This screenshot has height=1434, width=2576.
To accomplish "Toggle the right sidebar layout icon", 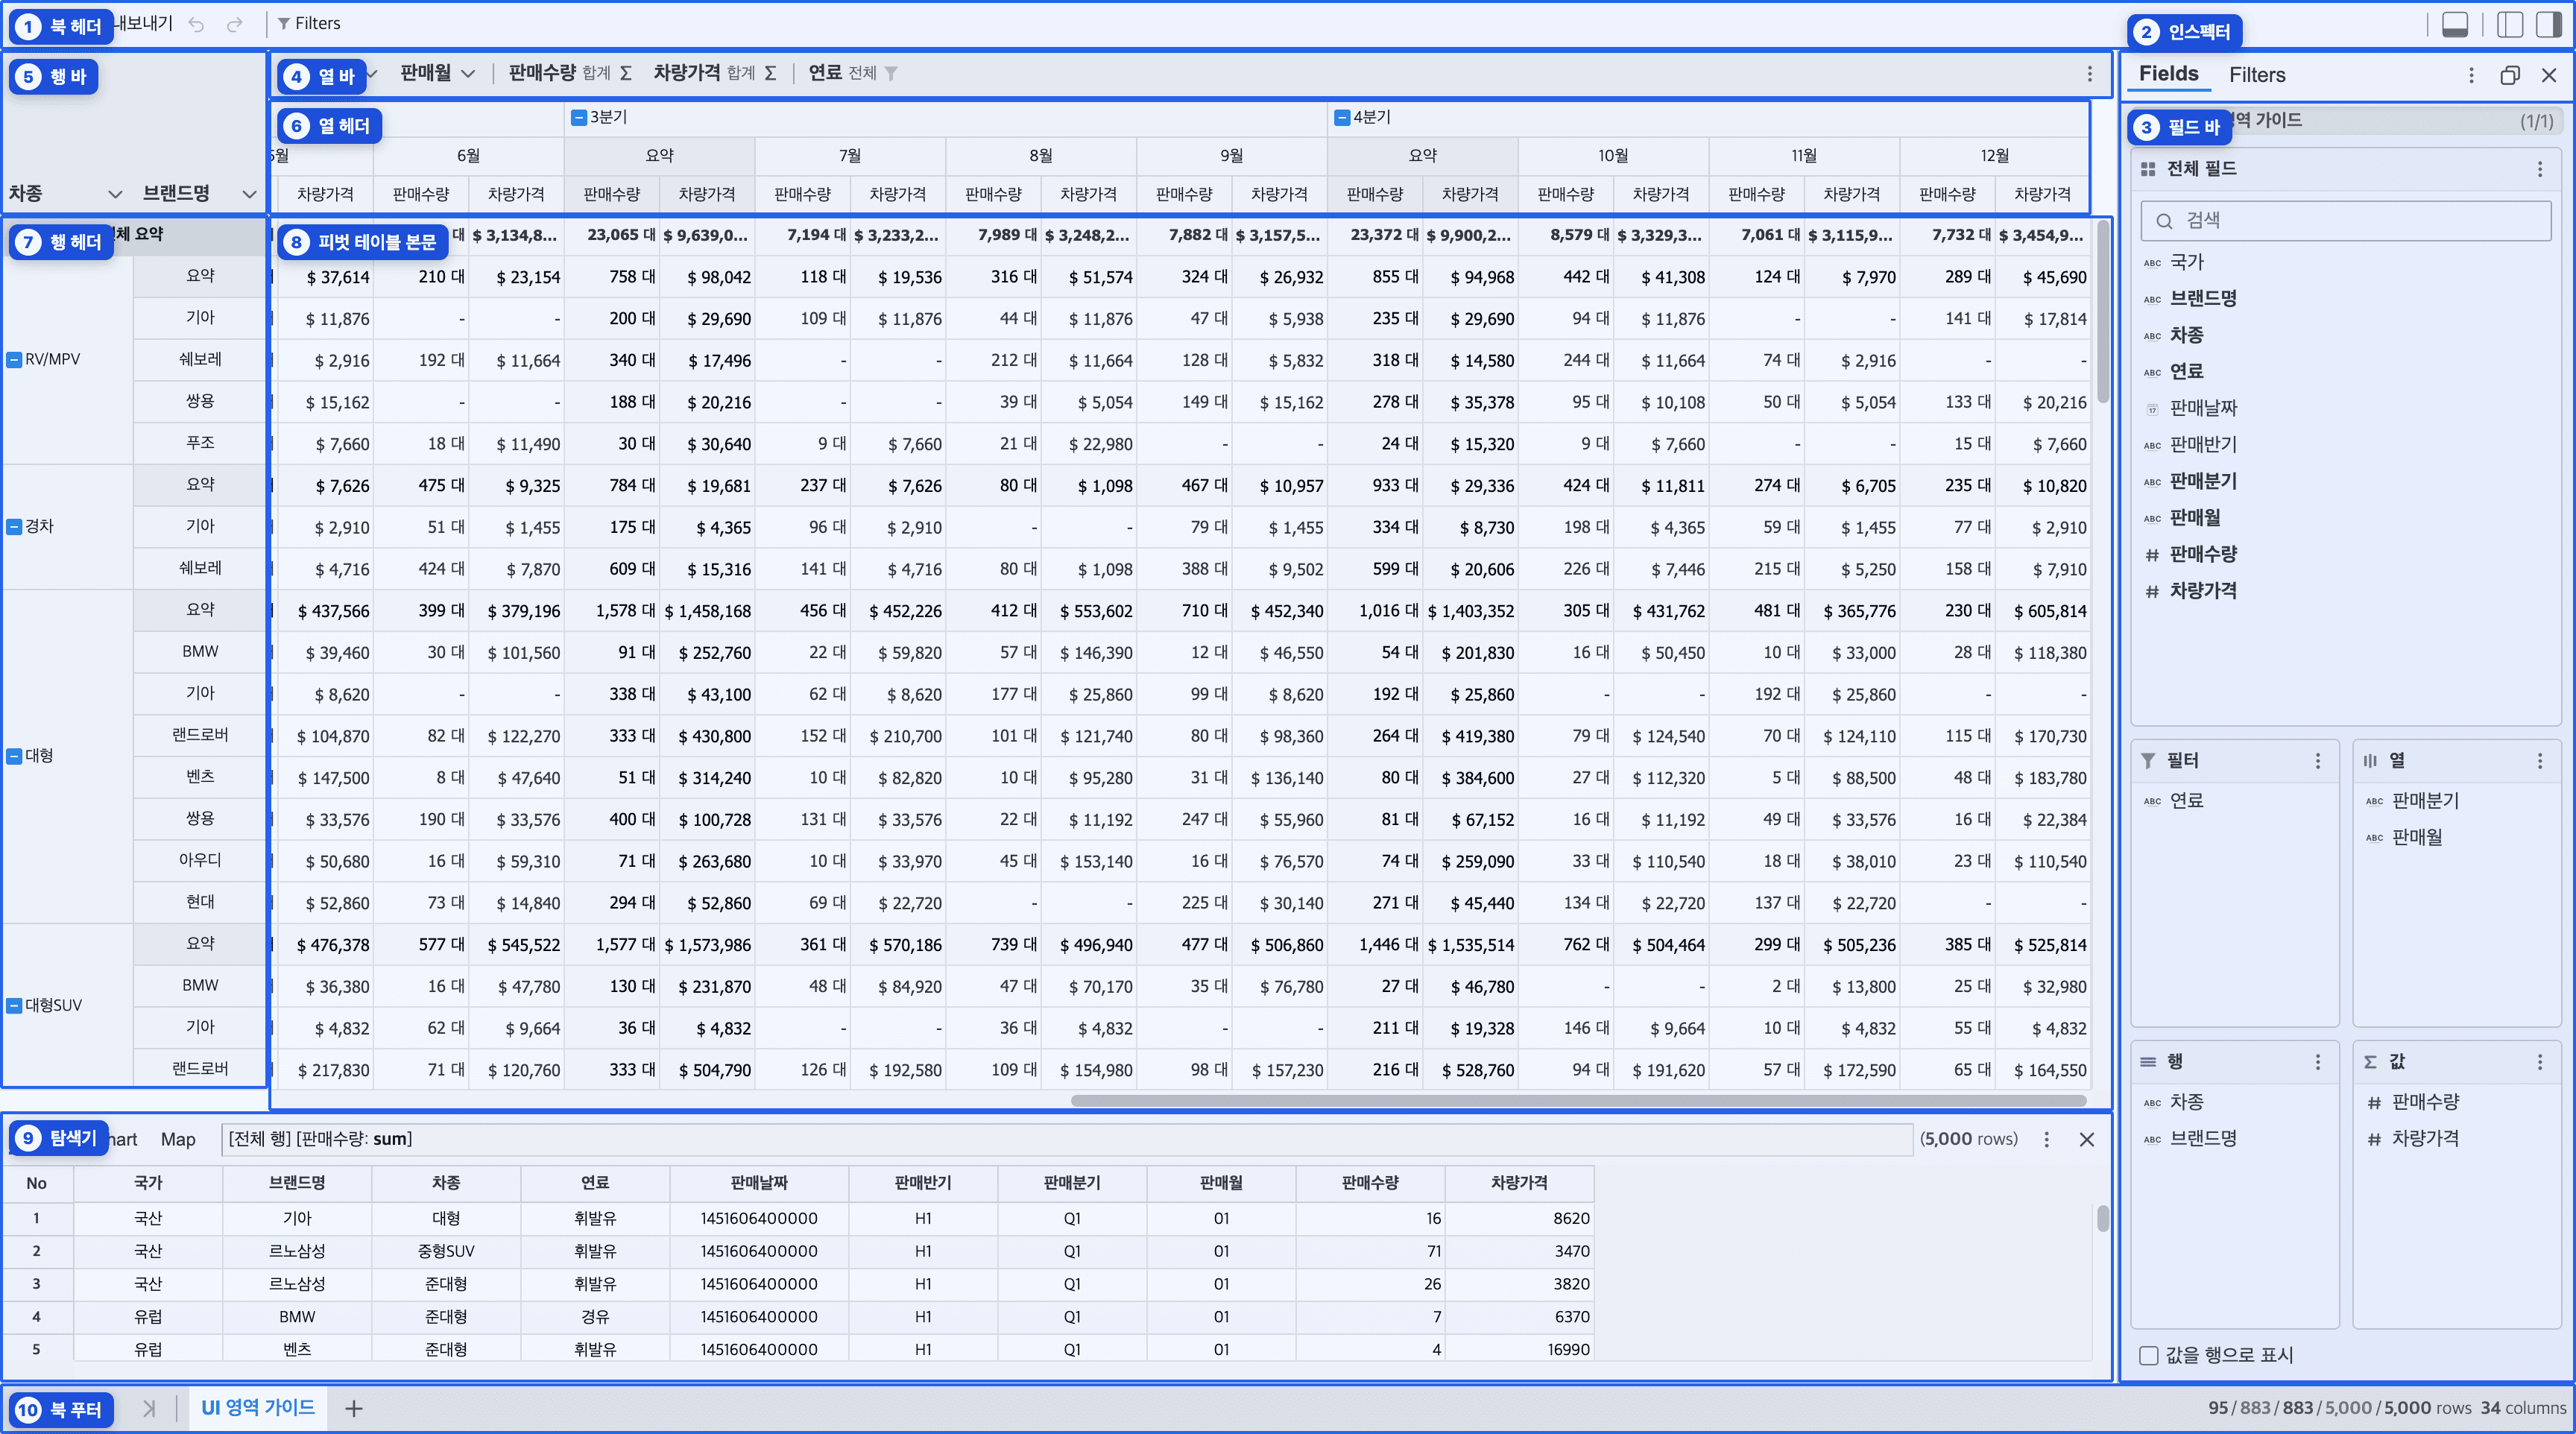I will [x=2548, y=24].
